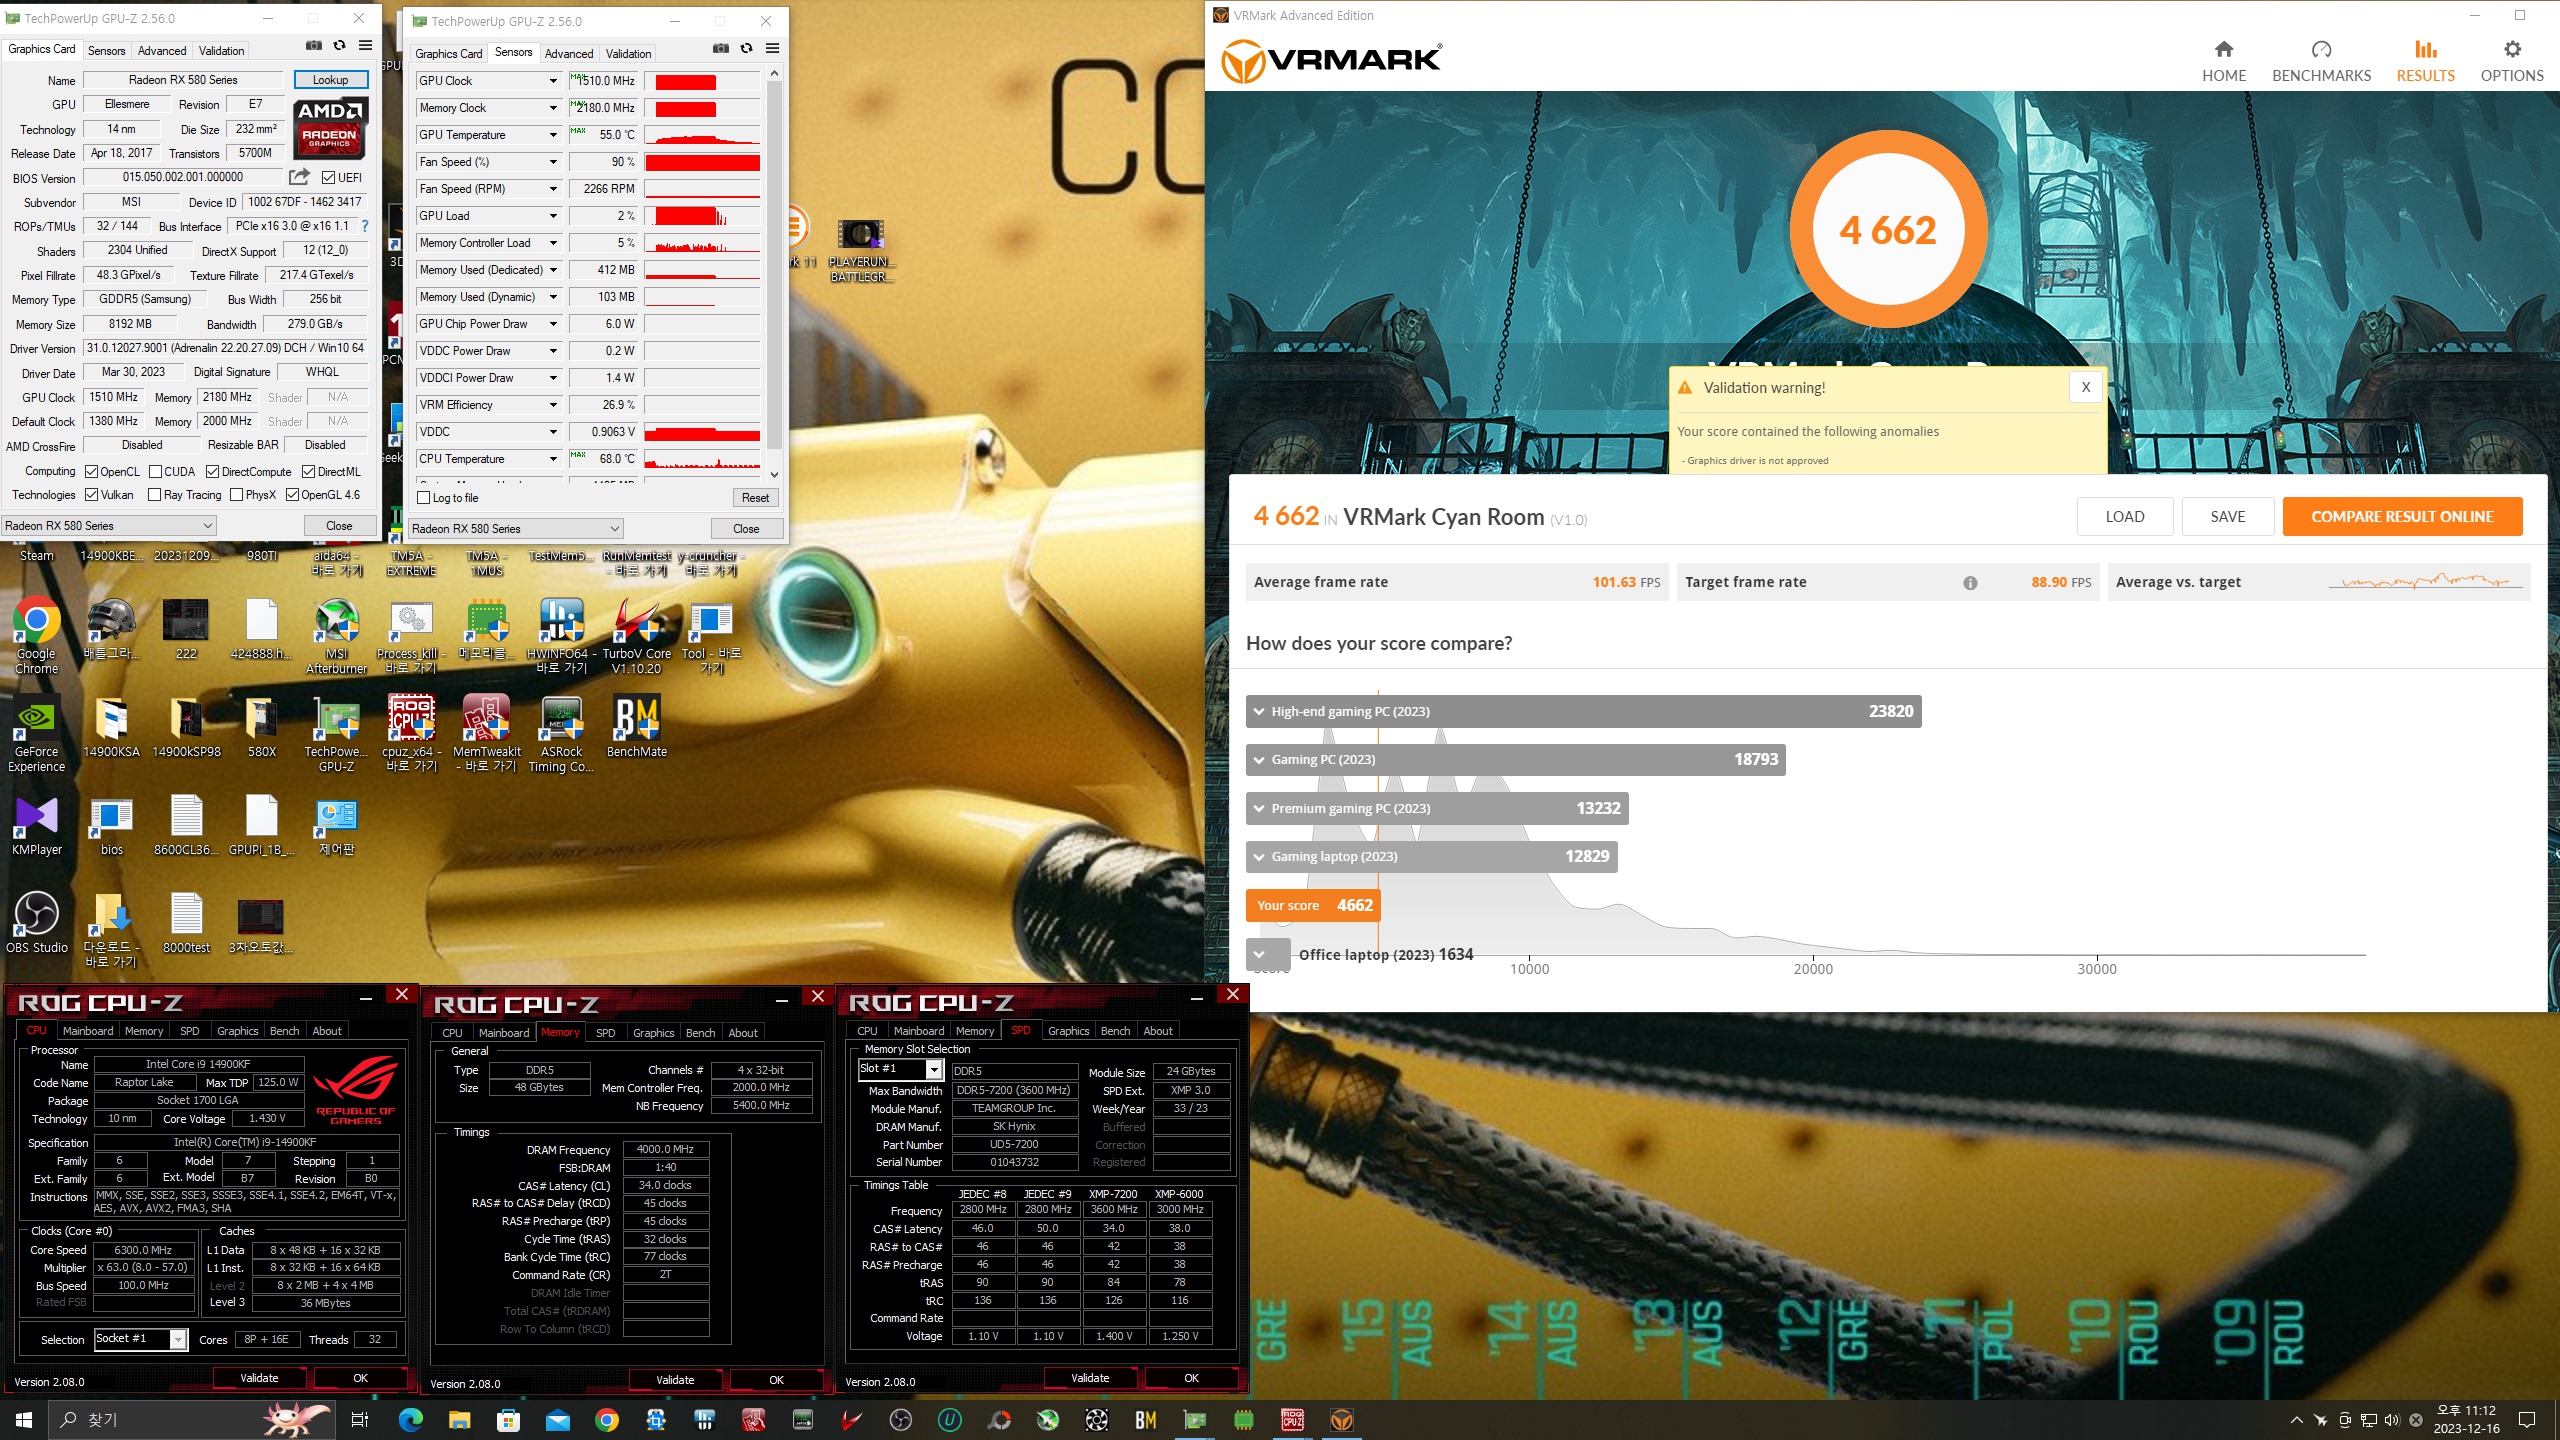2560x1440 pixels.
Task: Open VRMark OPTIONS gear
Action: pos(2512,49)
